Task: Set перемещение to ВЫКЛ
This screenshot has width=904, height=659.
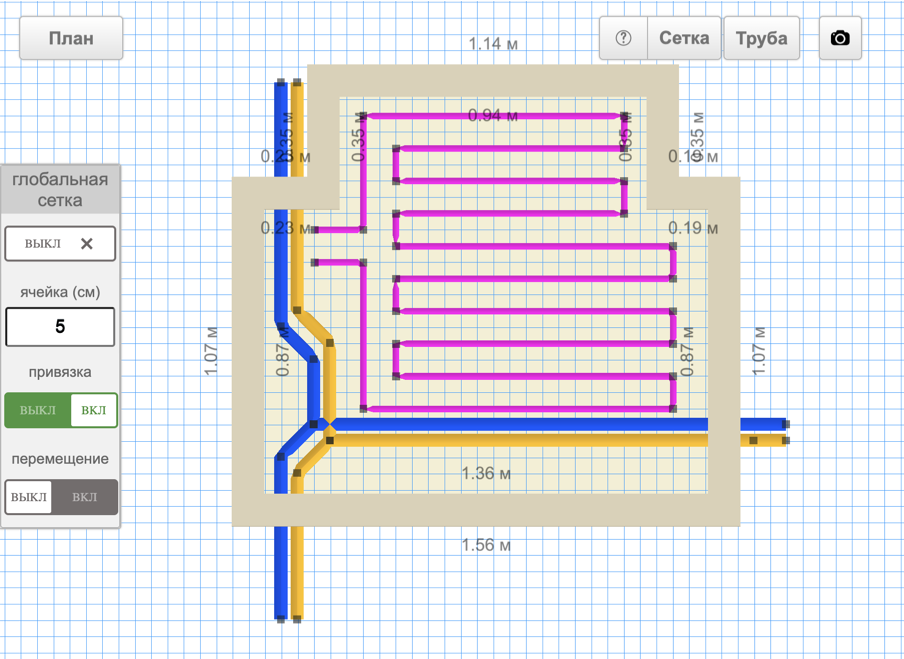Action: [29, 497]
